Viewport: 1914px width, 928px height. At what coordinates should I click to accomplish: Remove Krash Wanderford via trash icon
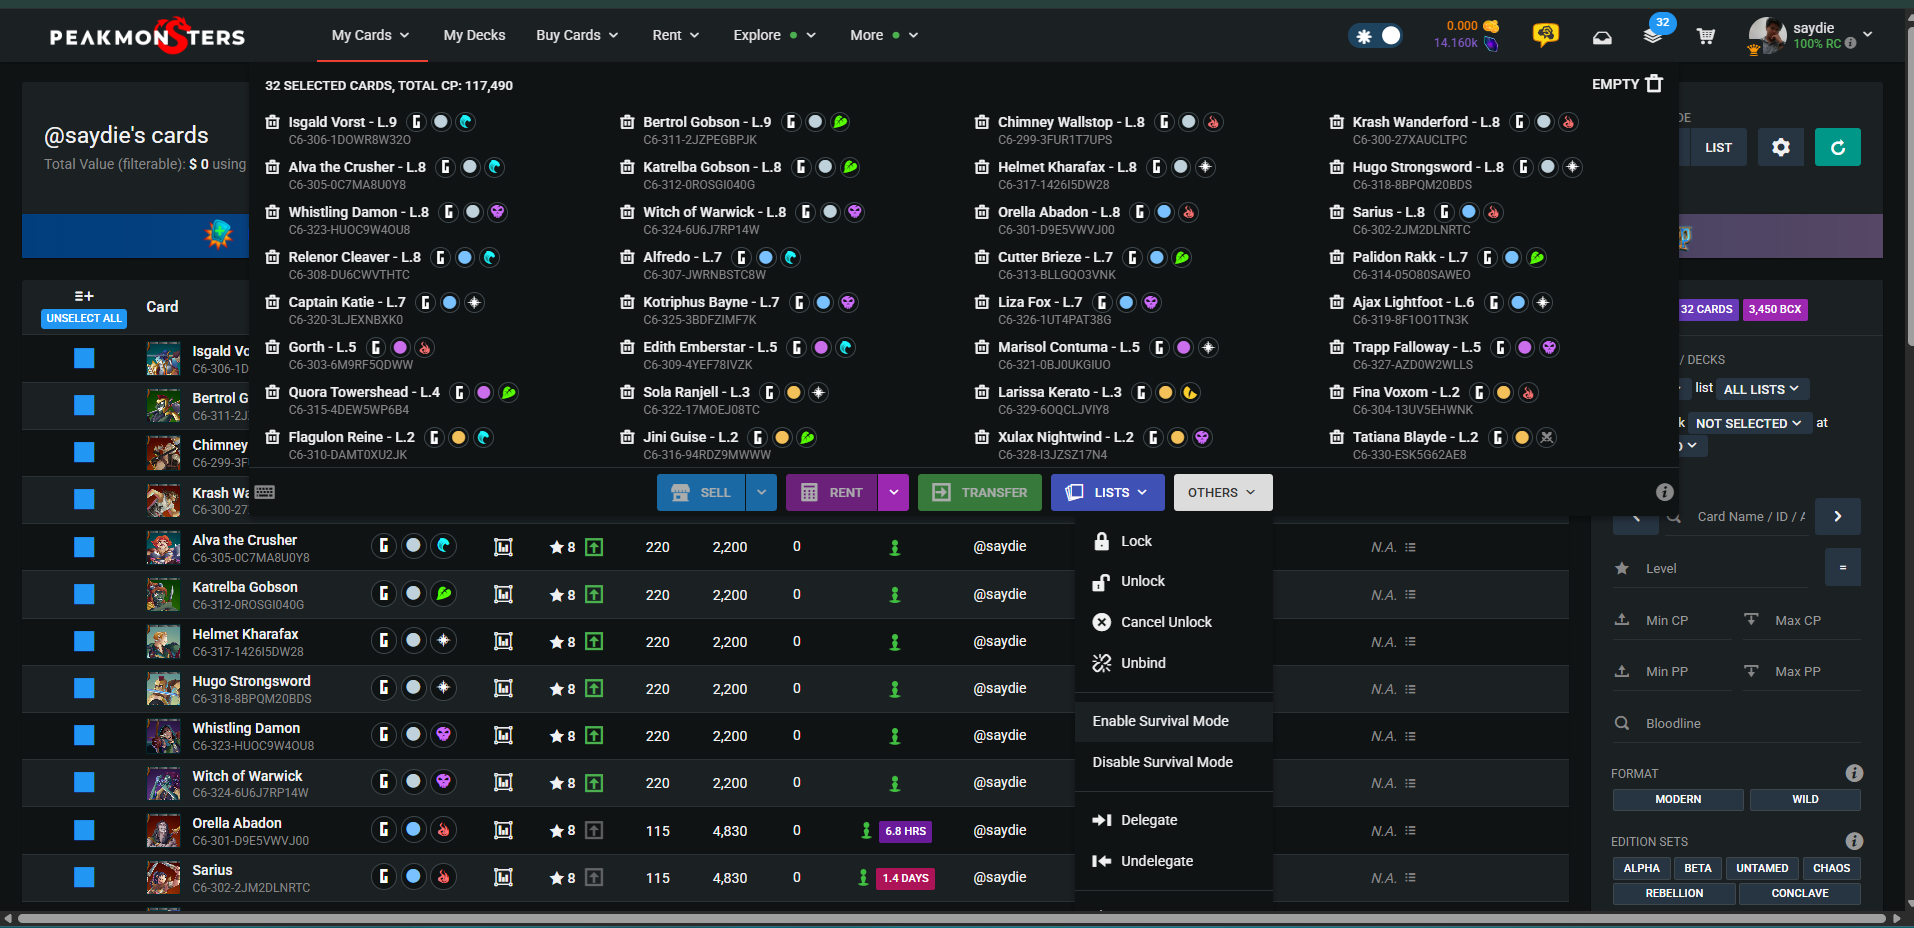1337,122
